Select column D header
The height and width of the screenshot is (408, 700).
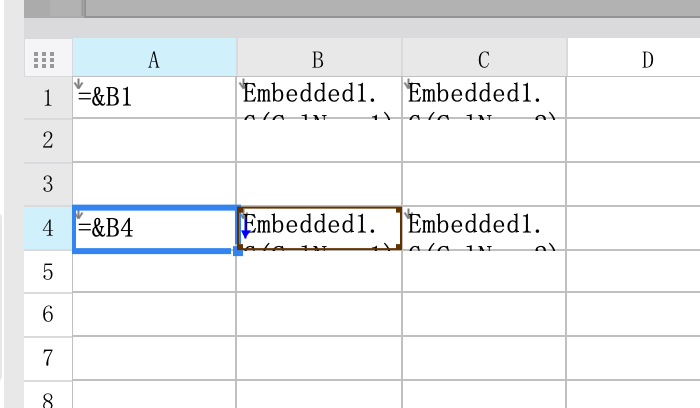click(x=647, y=60)
